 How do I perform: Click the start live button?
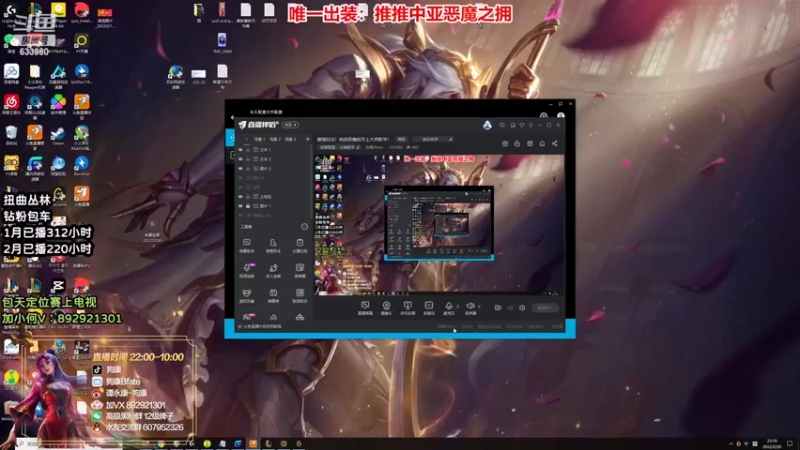[545, 308]
